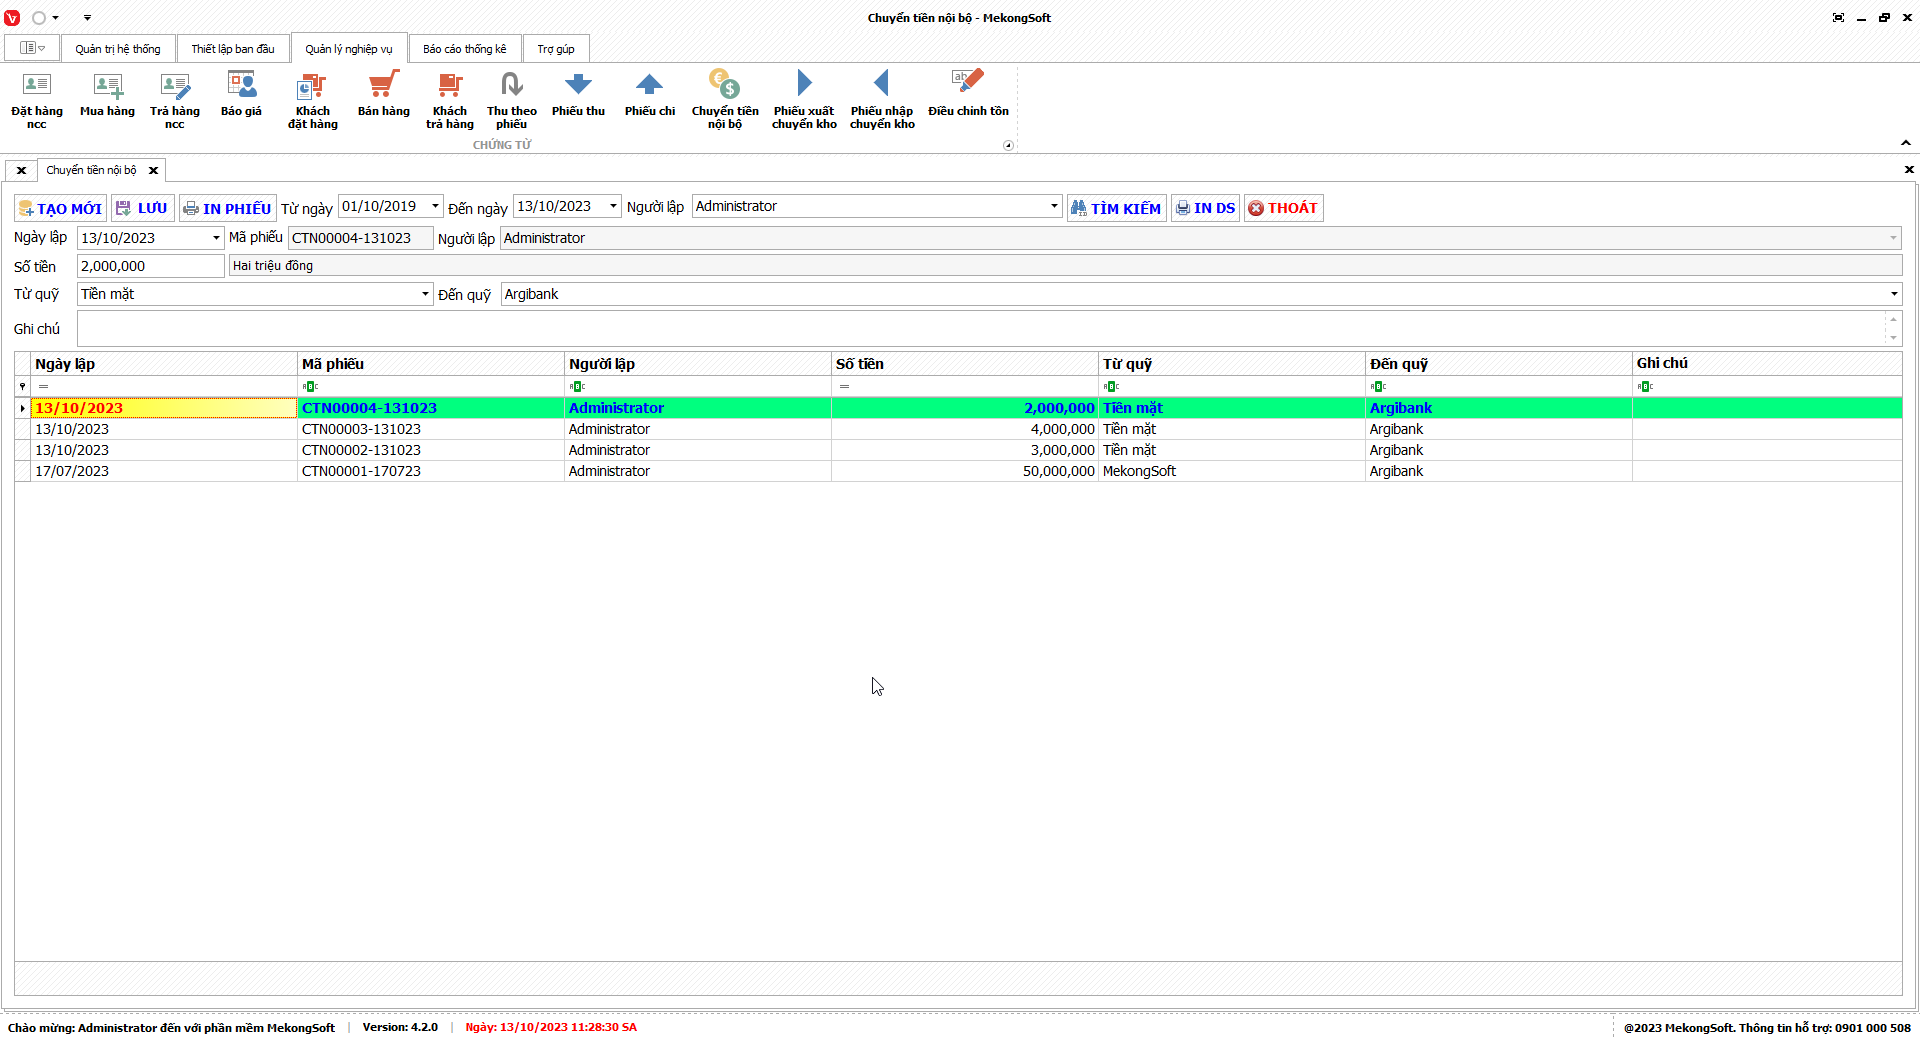Image resolution: width=1920 pixels, height=1039 pixels.
Task: Expand the Từ quỹ combo box
Action: (x=425, y=294)
